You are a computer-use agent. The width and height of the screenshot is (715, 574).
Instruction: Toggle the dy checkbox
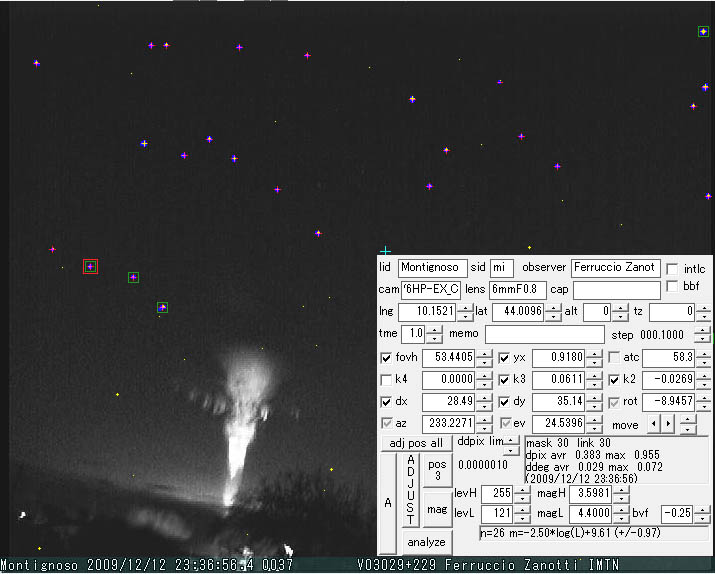click(504, 402)
